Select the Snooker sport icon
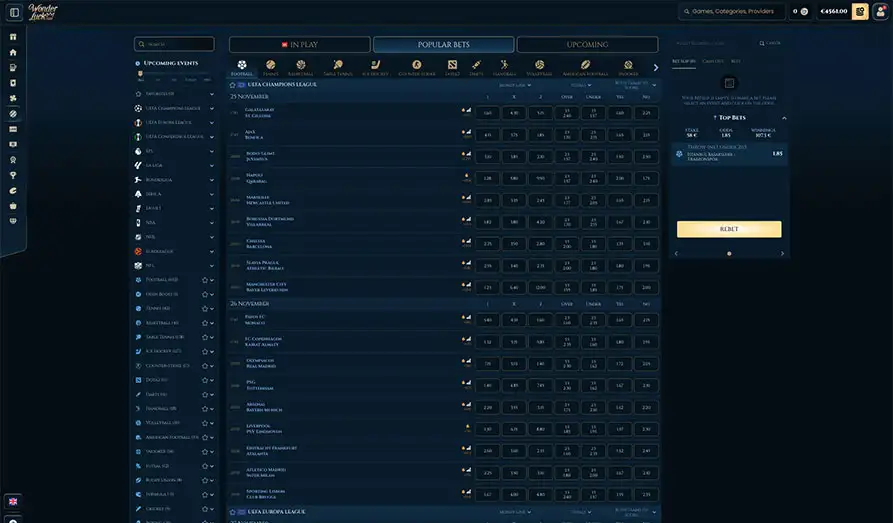Screen dimensions: 893x523 point(628,67)
